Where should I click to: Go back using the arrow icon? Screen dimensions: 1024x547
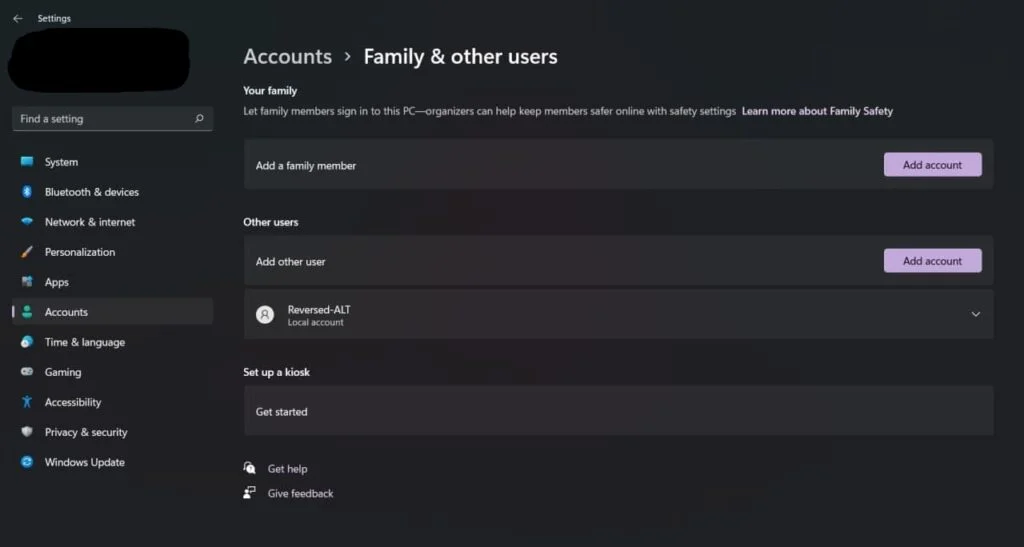click(17, 18)
